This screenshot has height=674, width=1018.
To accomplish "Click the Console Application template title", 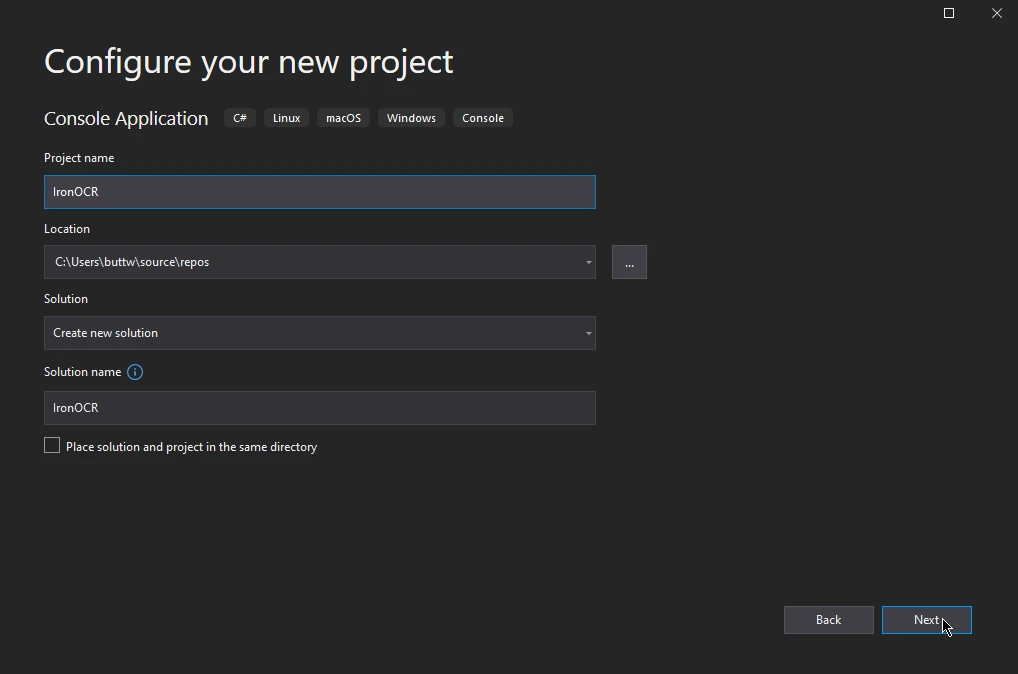I will click(x=126, y=119).
